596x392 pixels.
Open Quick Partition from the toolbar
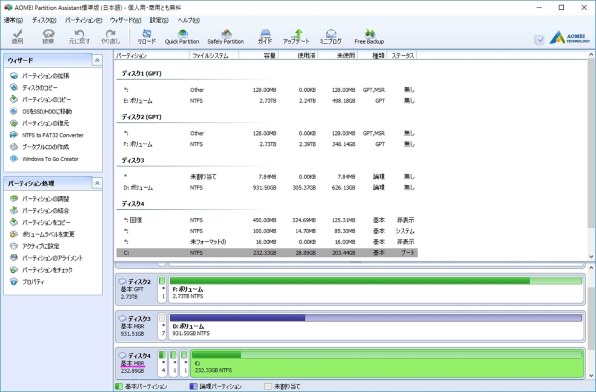click(x=182, y=37)
